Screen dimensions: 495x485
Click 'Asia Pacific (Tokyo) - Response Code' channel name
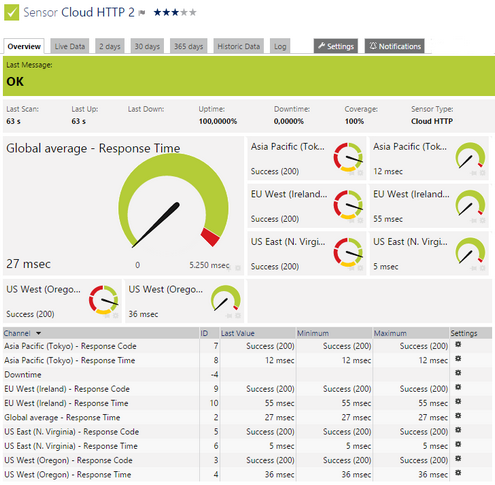pos(70,346)
